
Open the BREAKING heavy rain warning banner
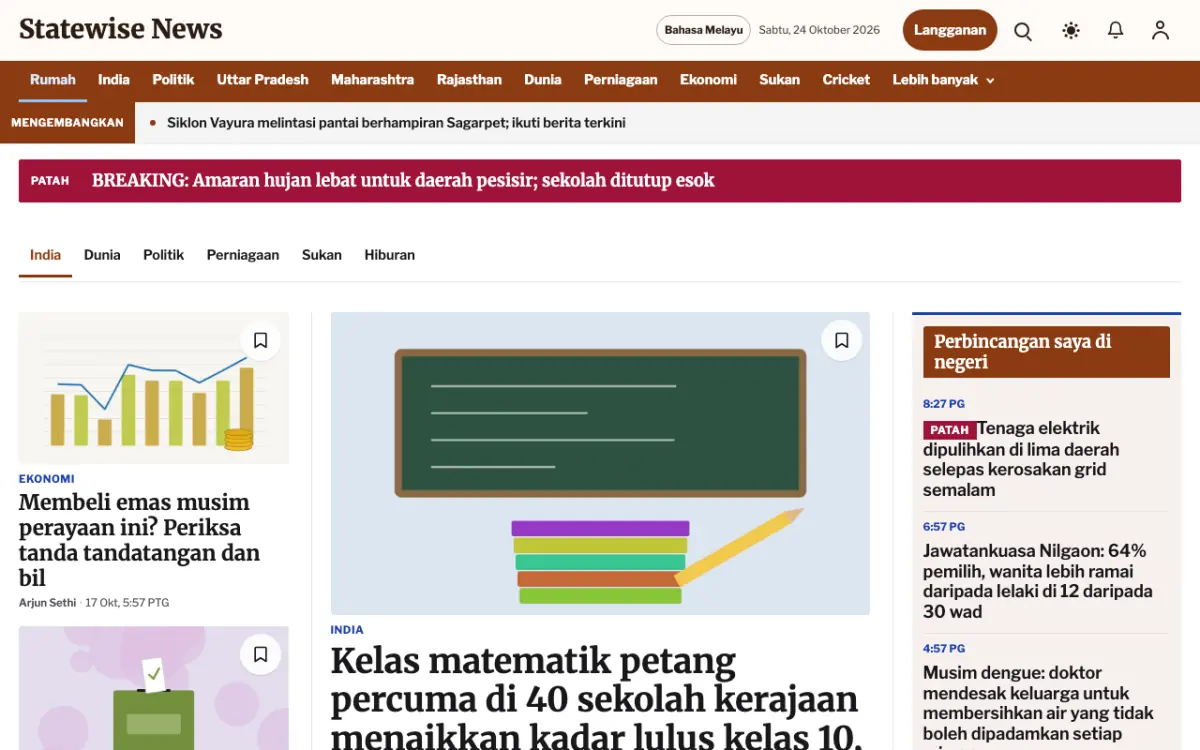point(599,181)
